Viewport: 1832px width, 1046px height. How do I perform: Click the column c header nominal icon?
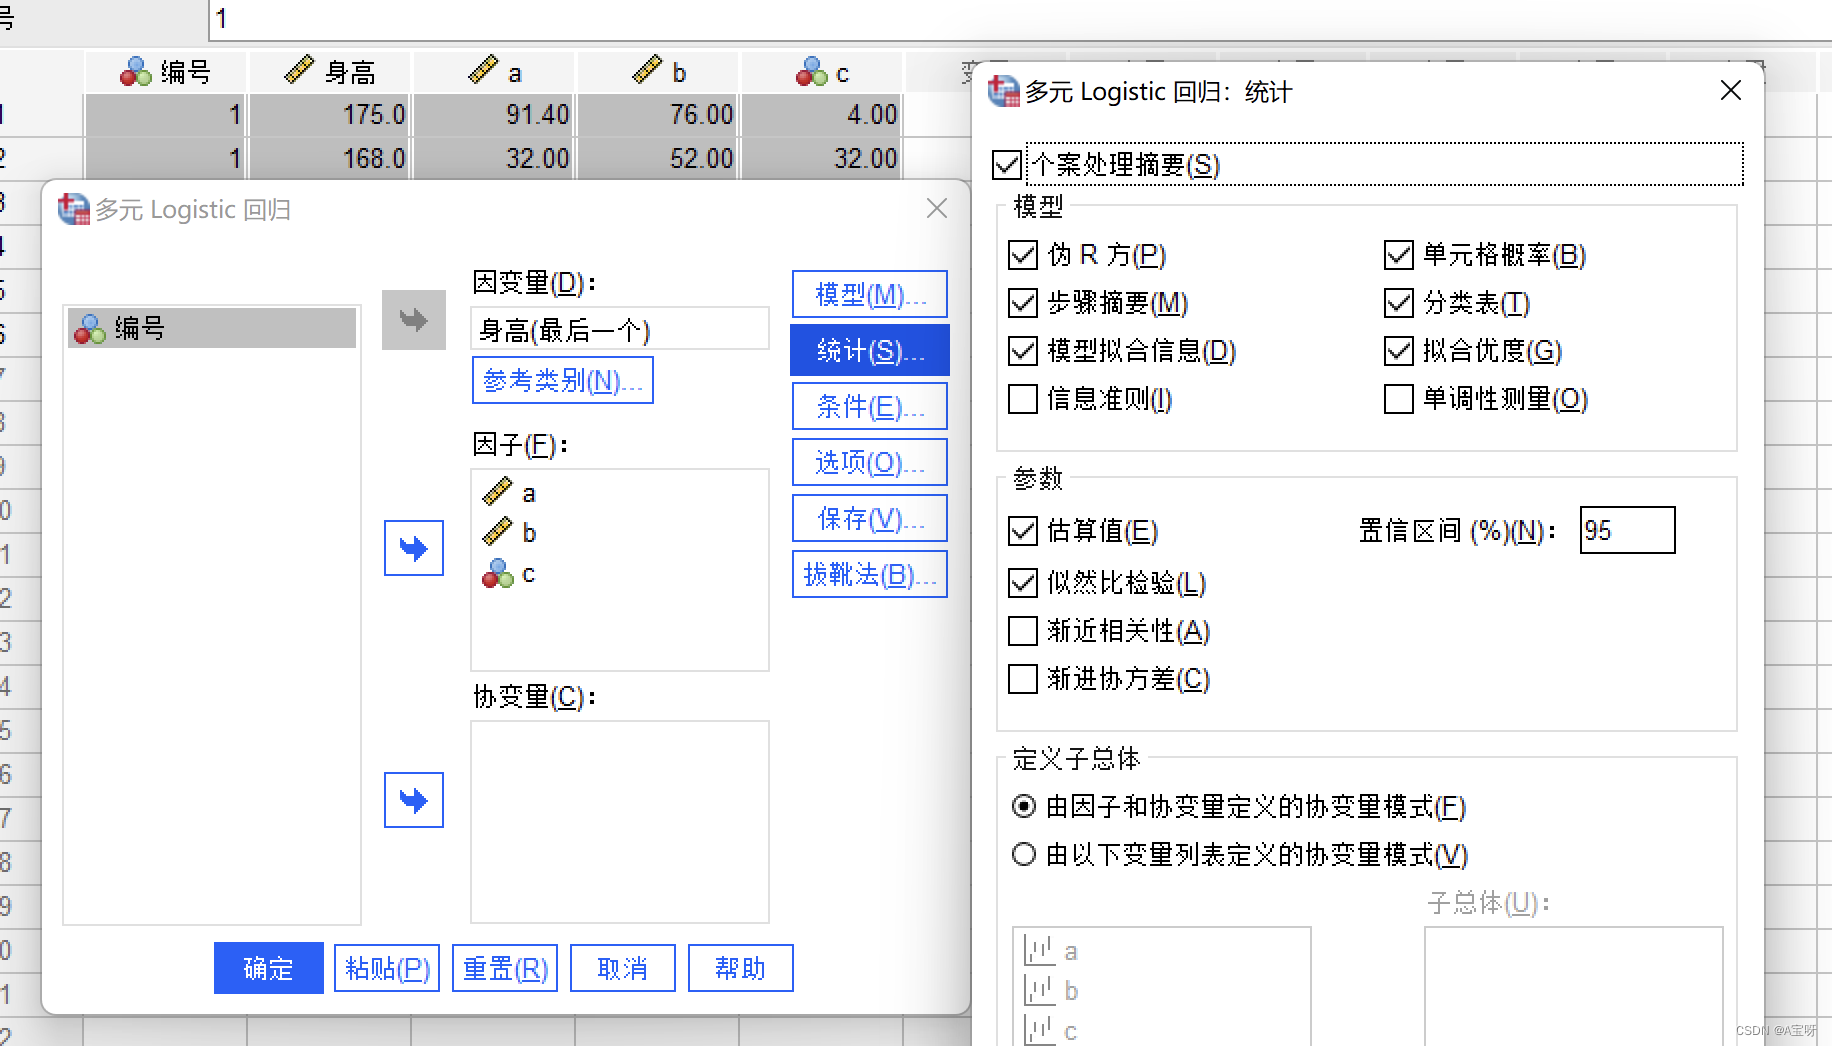pyautogui.click(x=811, y=72)
